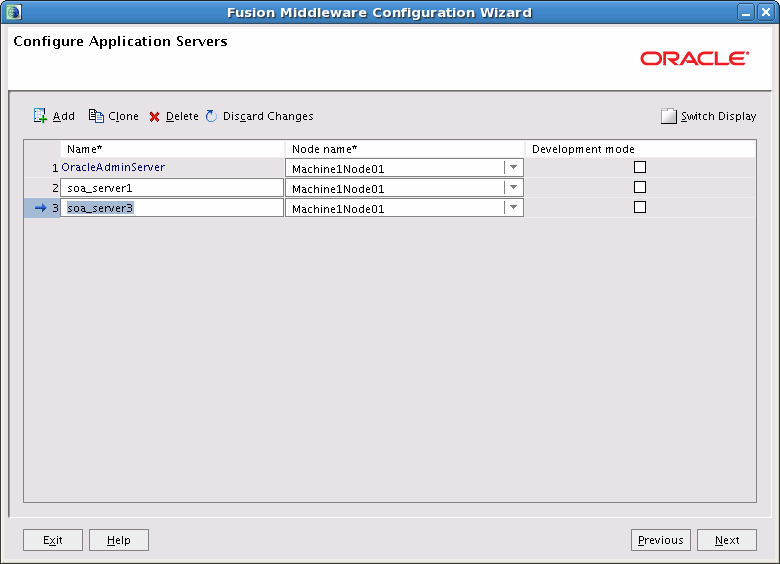Click the Switch Display icon

pos(669,116)
